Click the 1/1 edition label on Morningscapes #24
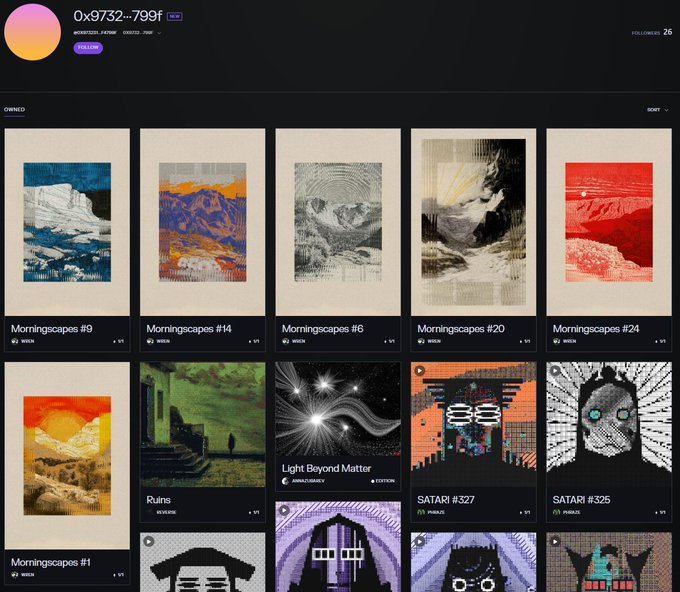The height and width of the screenshot is (592, 680). click(x=659, y=341)
